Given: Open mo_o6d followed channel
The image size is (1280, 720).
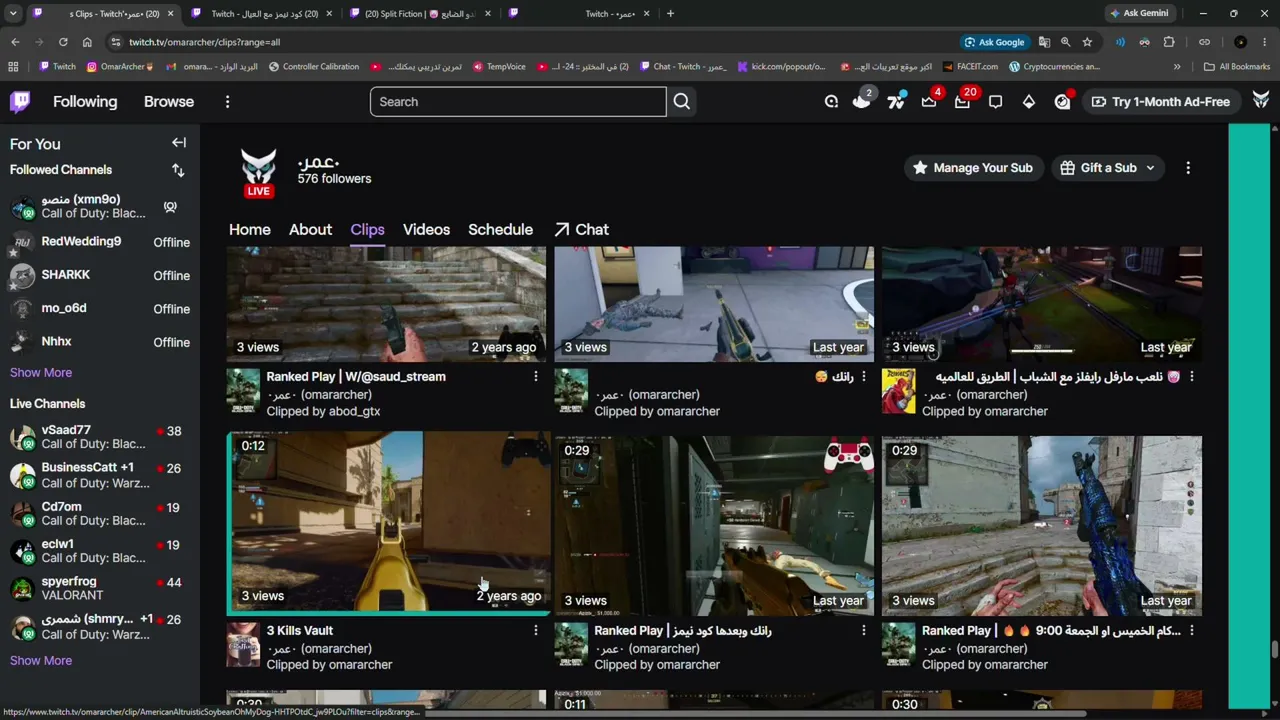Looking at the screenshot, I should [100, 309].
